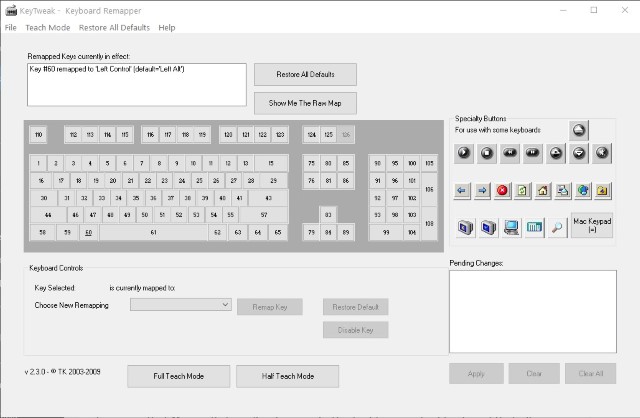Click inside the Pending Changes list box
Viewport: 640px width, 418px height.
tap(533, 311)
